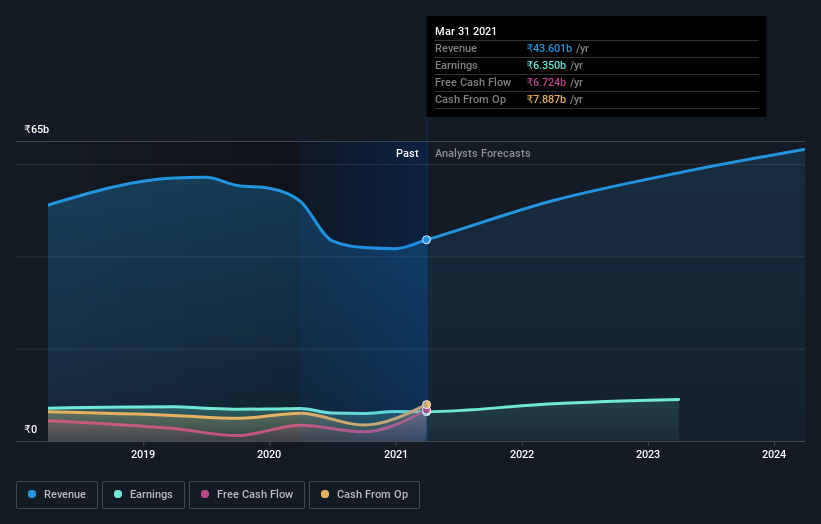Click the Earnings row label in the tooltip

point(456,65)
